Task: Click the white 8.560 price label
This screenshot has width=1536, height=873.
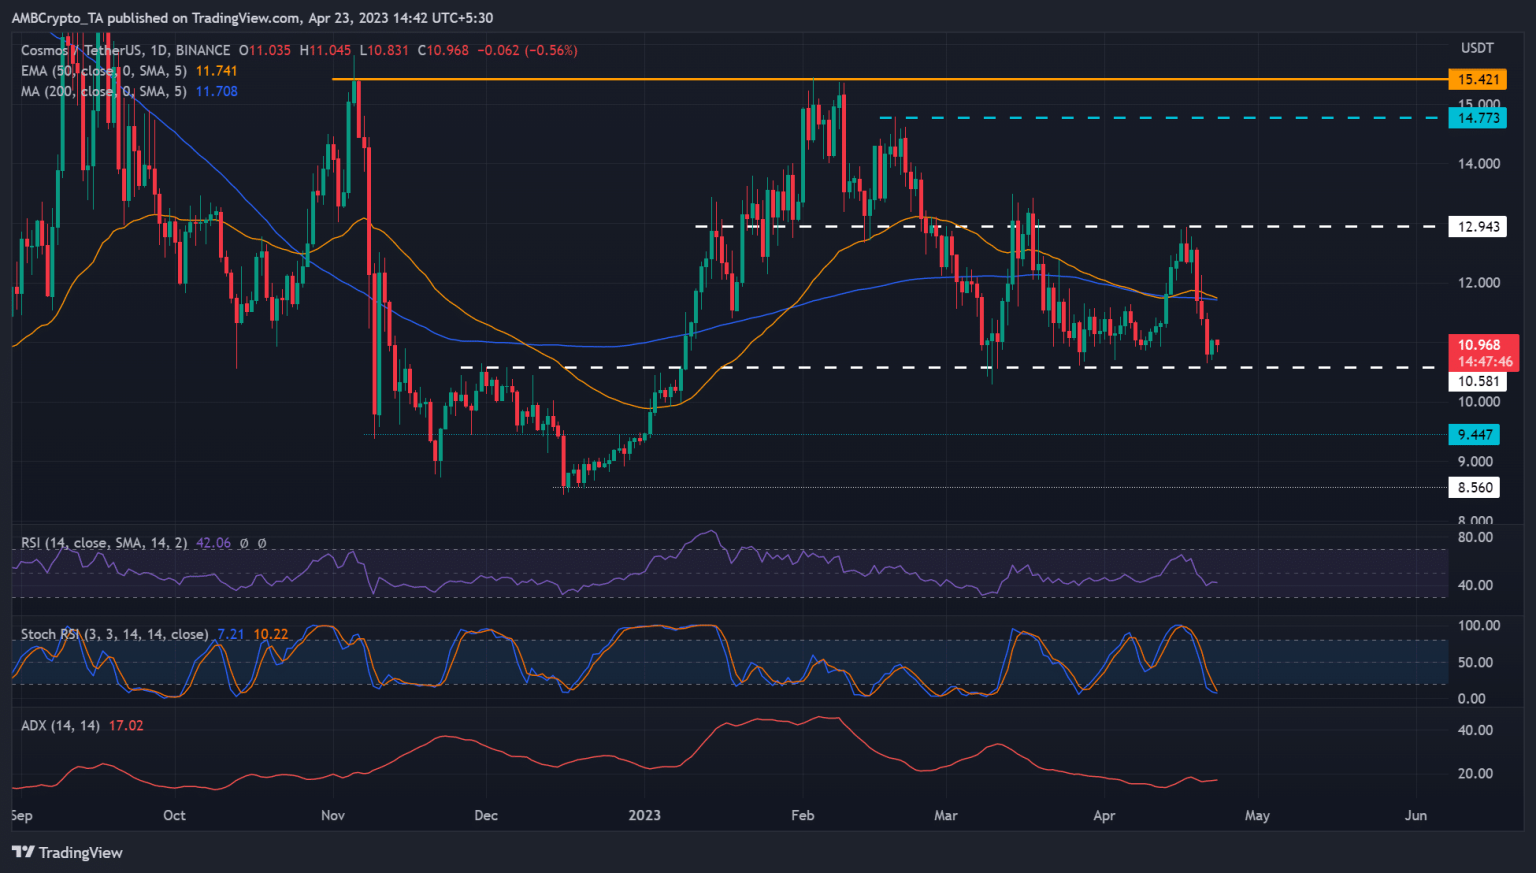Action: coord(1474,488)
